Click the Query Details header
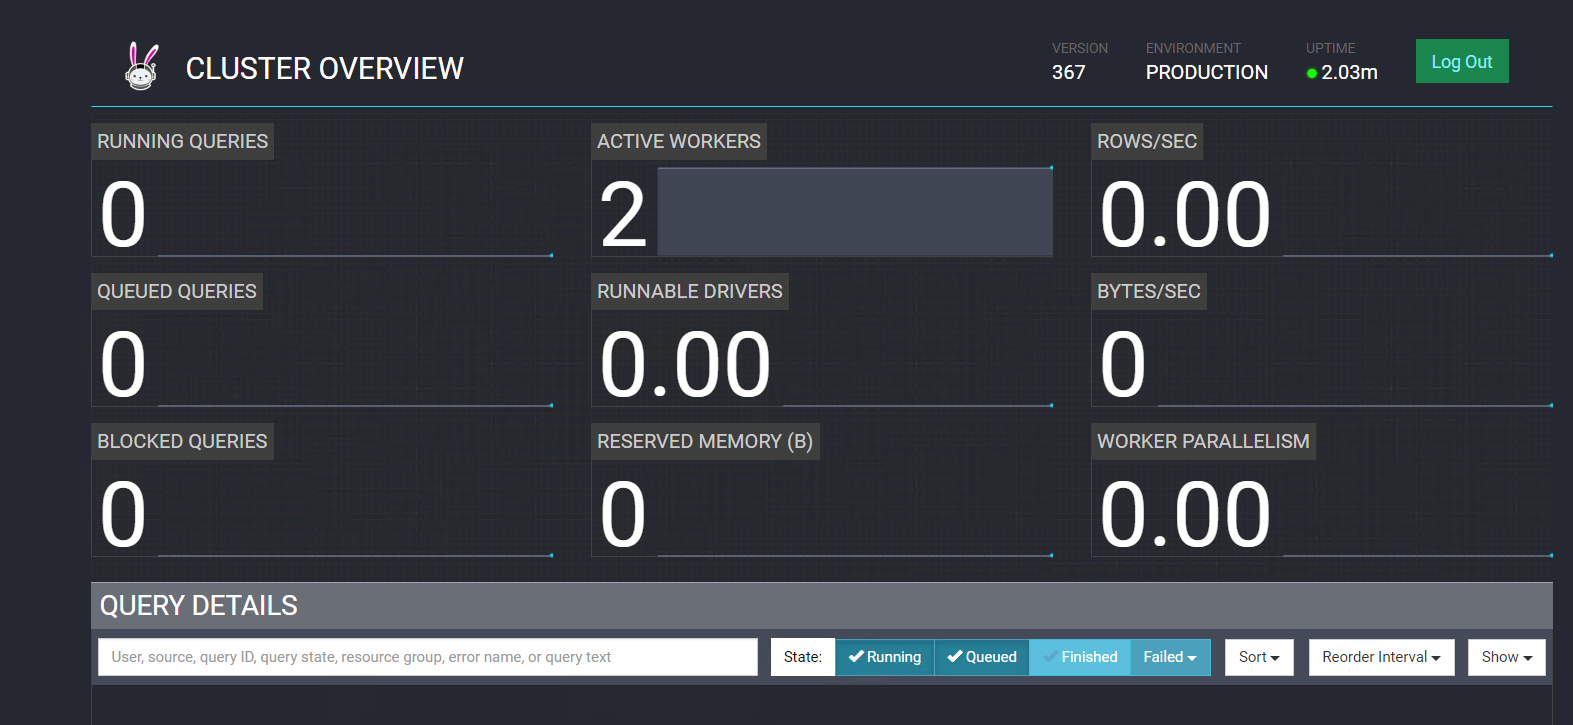The image size is (1573, 725). (x=199, y=605)
